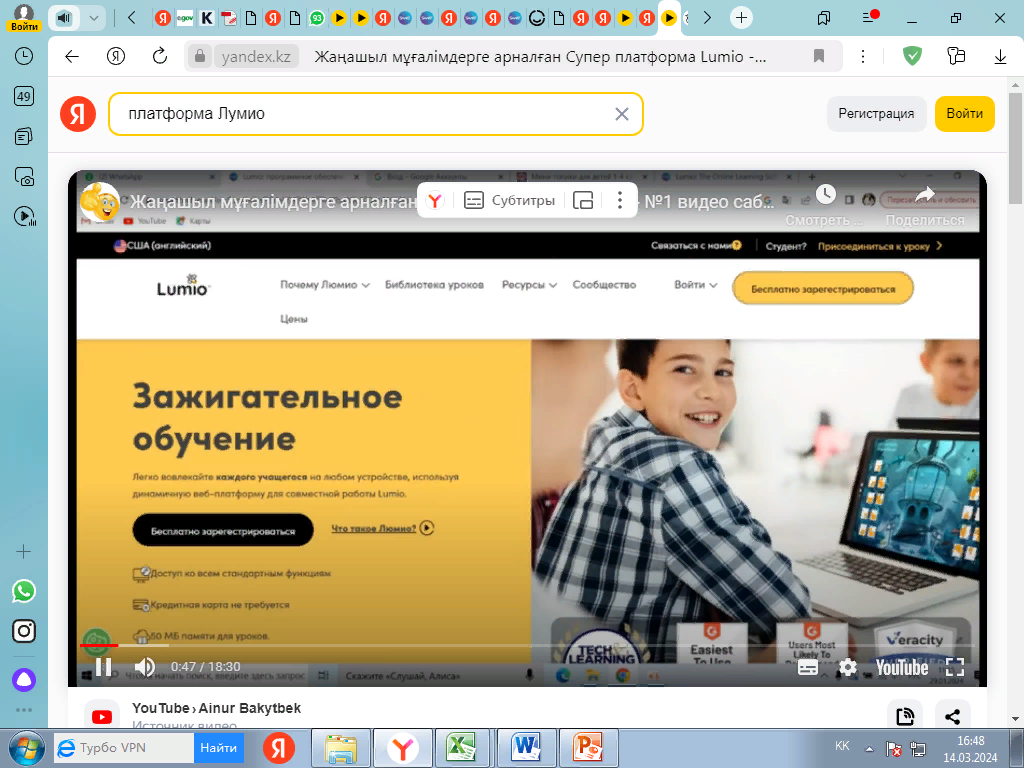Open tab groups panel in sidebar
The width and height of the screenshot is (1024, 768).
[x=24, y=136]
